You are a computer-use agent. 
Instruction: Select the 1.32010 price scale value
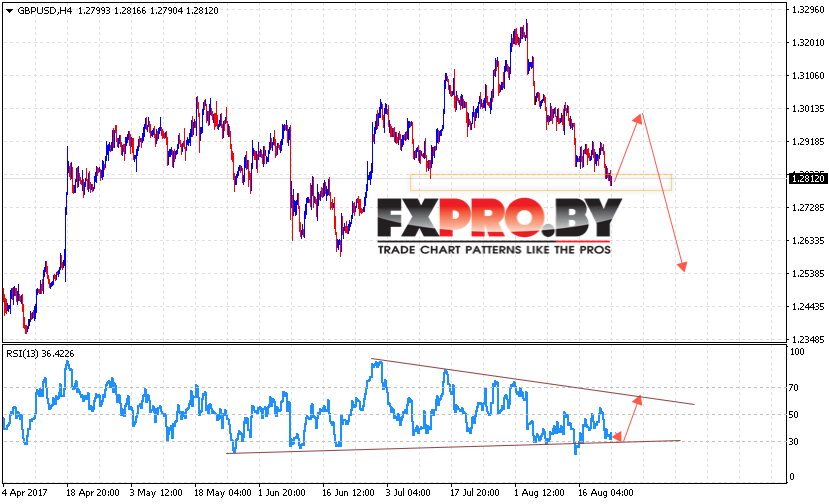click(x=808, y=43)
